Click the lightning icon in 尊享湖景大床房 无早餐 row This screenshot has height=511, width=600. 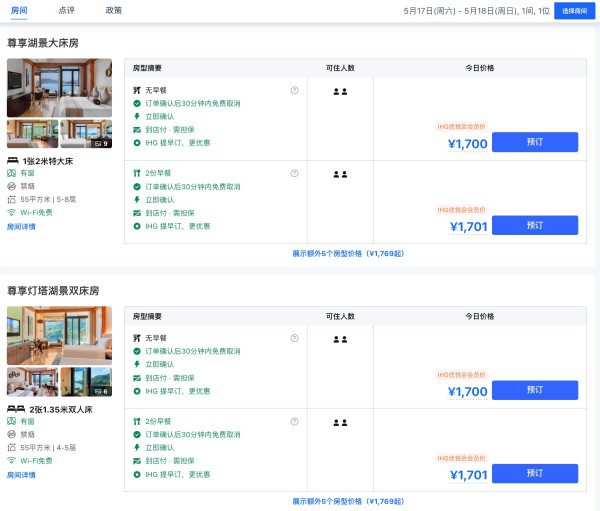[x=137, y=116]
